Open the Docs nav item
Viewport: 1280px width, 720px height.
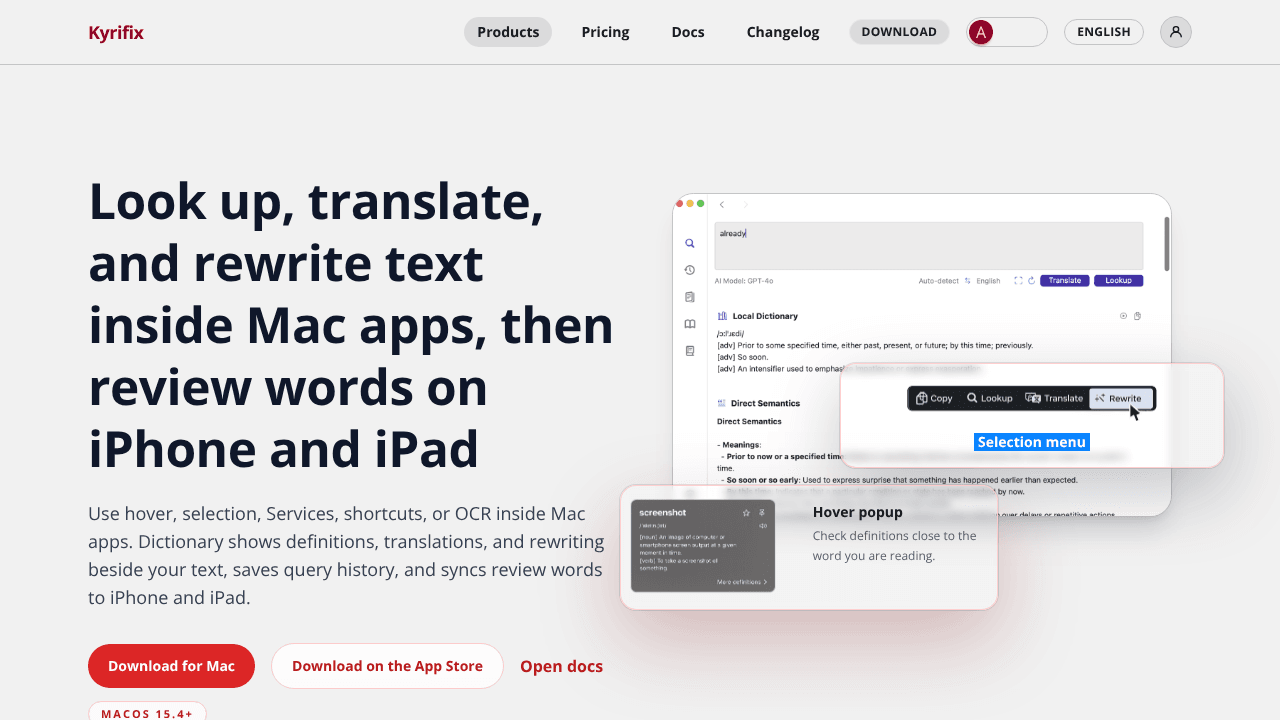(x=688, y=32)
